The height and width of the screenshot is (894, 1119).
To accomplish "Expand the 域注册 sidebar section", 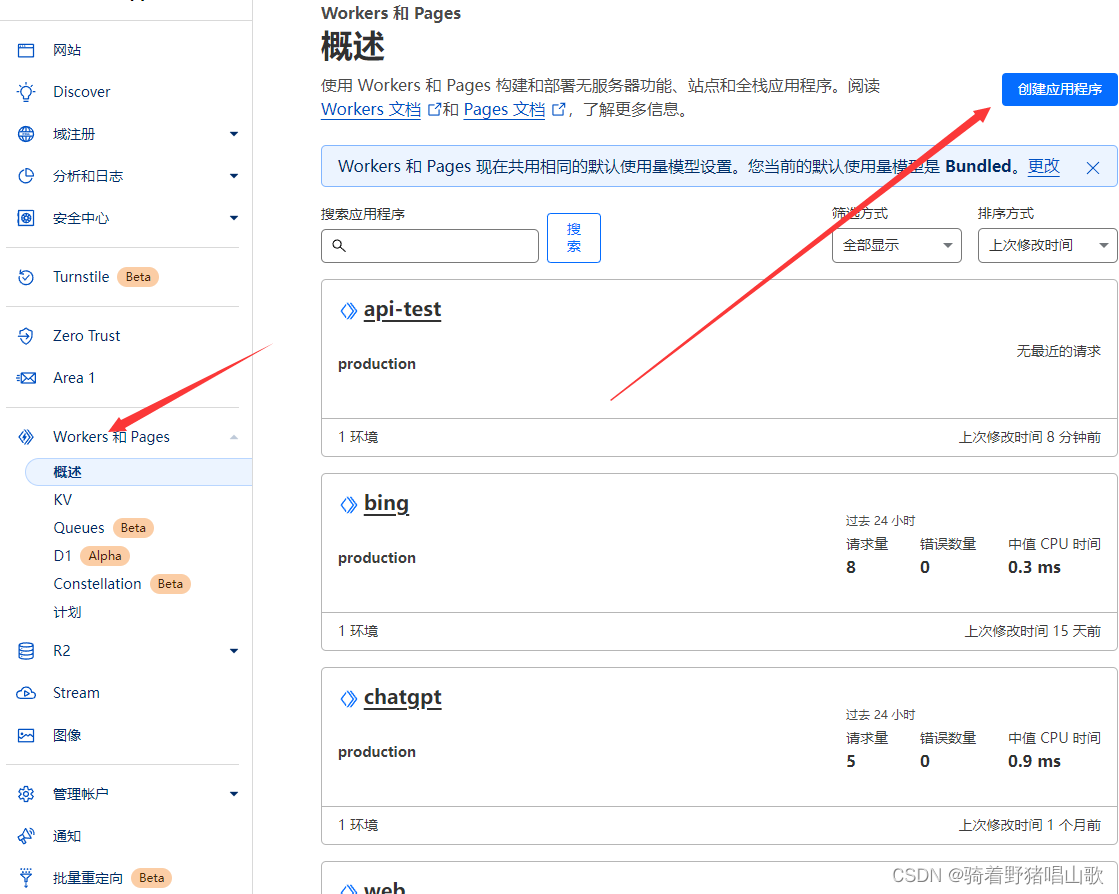I will [x=233, y=134].
